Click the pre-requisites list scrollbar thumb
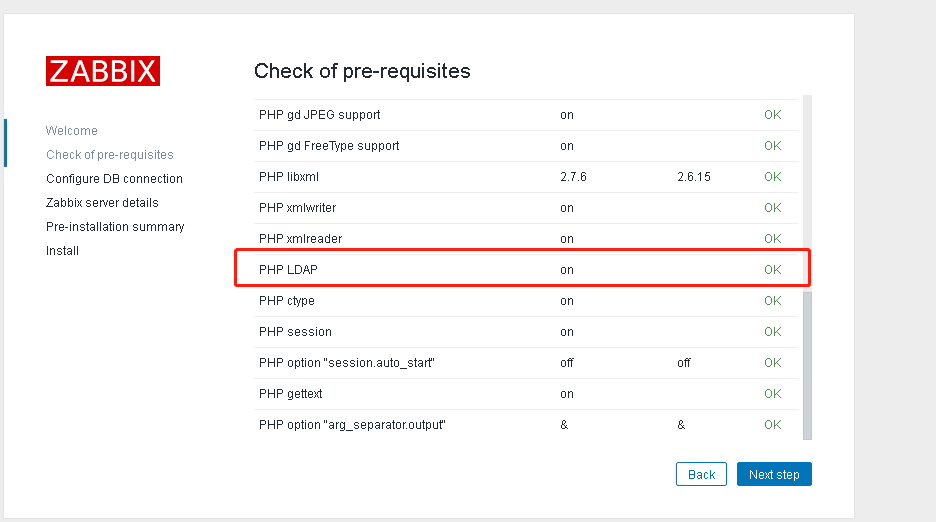 [807, 364]
